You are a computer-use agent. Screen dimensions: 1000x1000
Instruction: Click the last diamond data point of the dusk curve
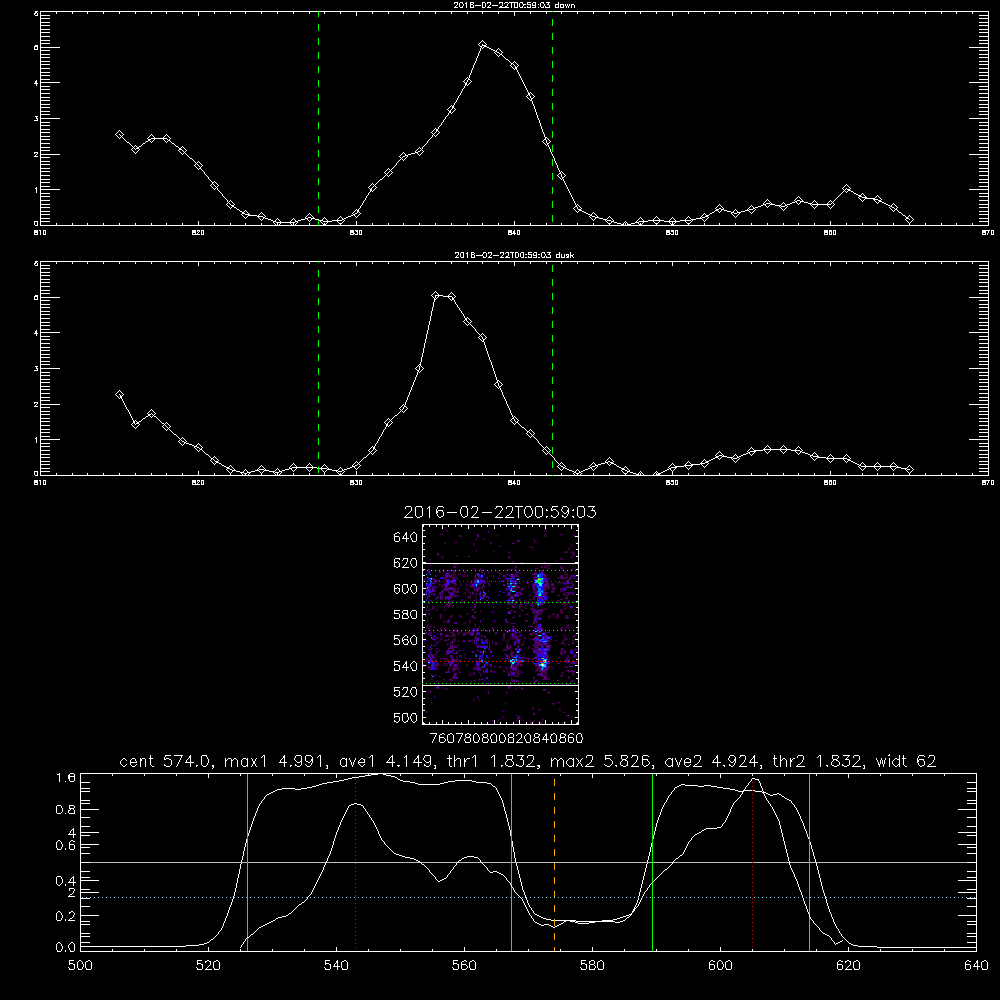pos(909,469)
